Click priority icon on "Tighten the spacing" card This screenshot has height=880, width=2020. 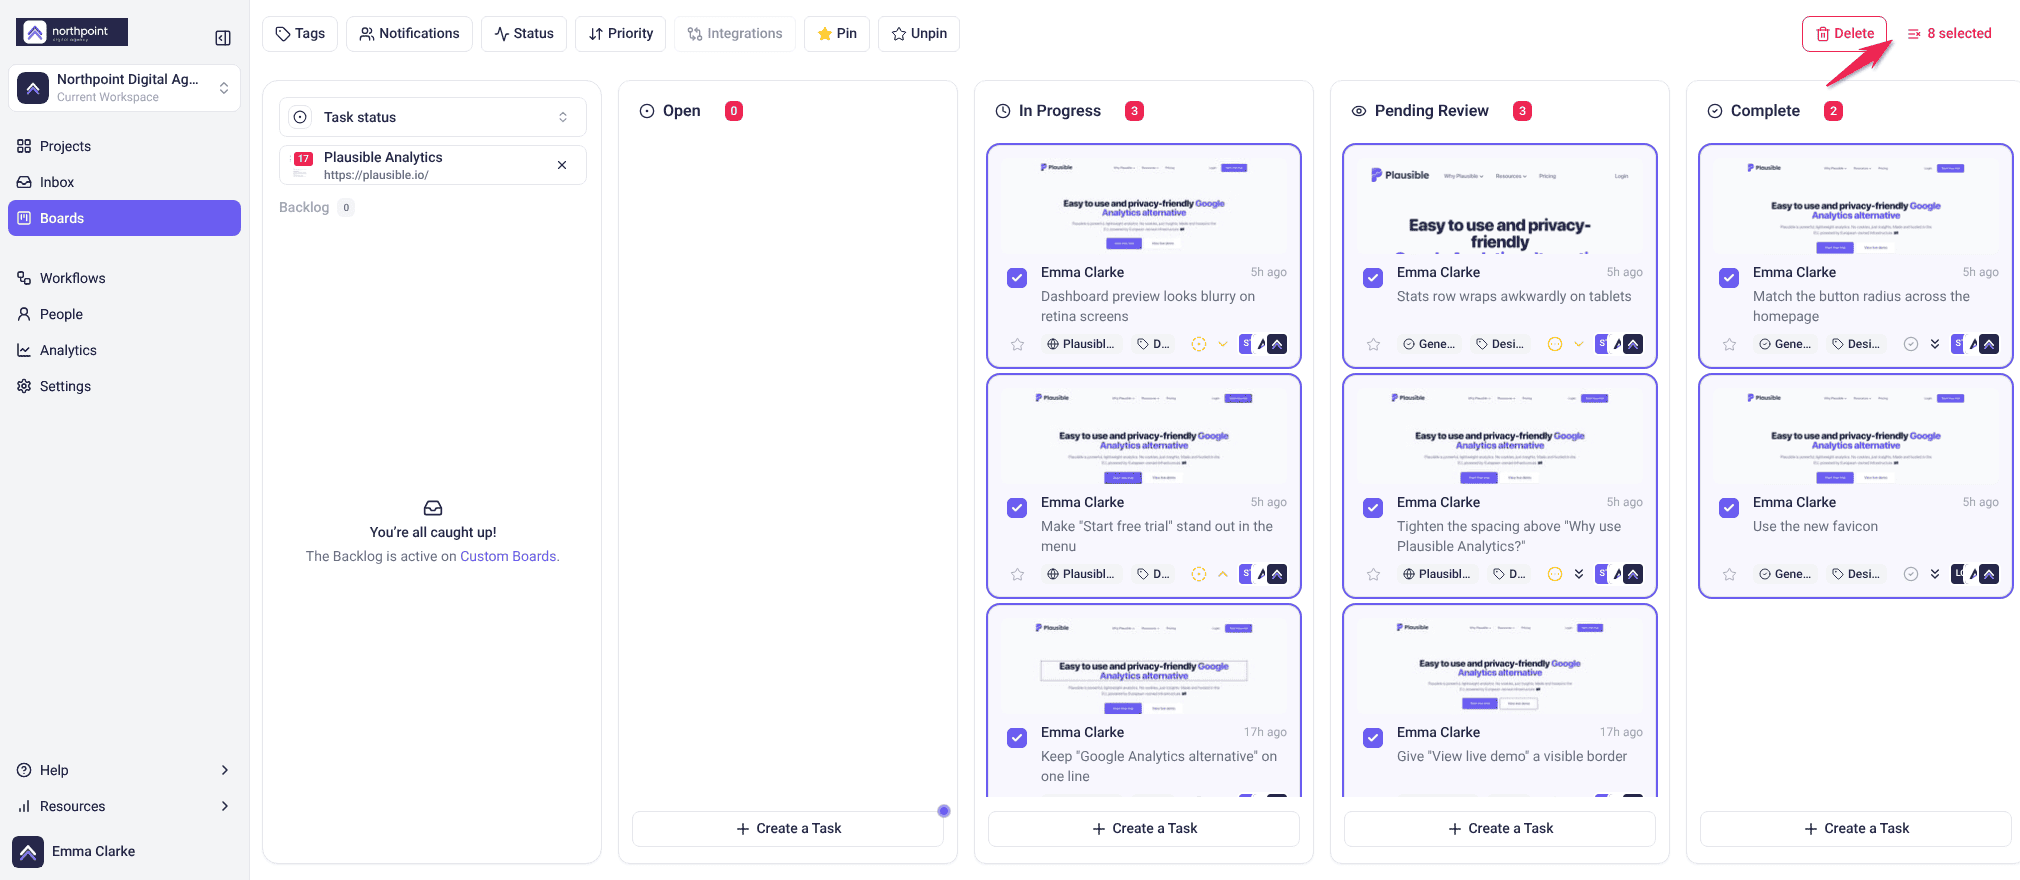(x=1578, y=574)
